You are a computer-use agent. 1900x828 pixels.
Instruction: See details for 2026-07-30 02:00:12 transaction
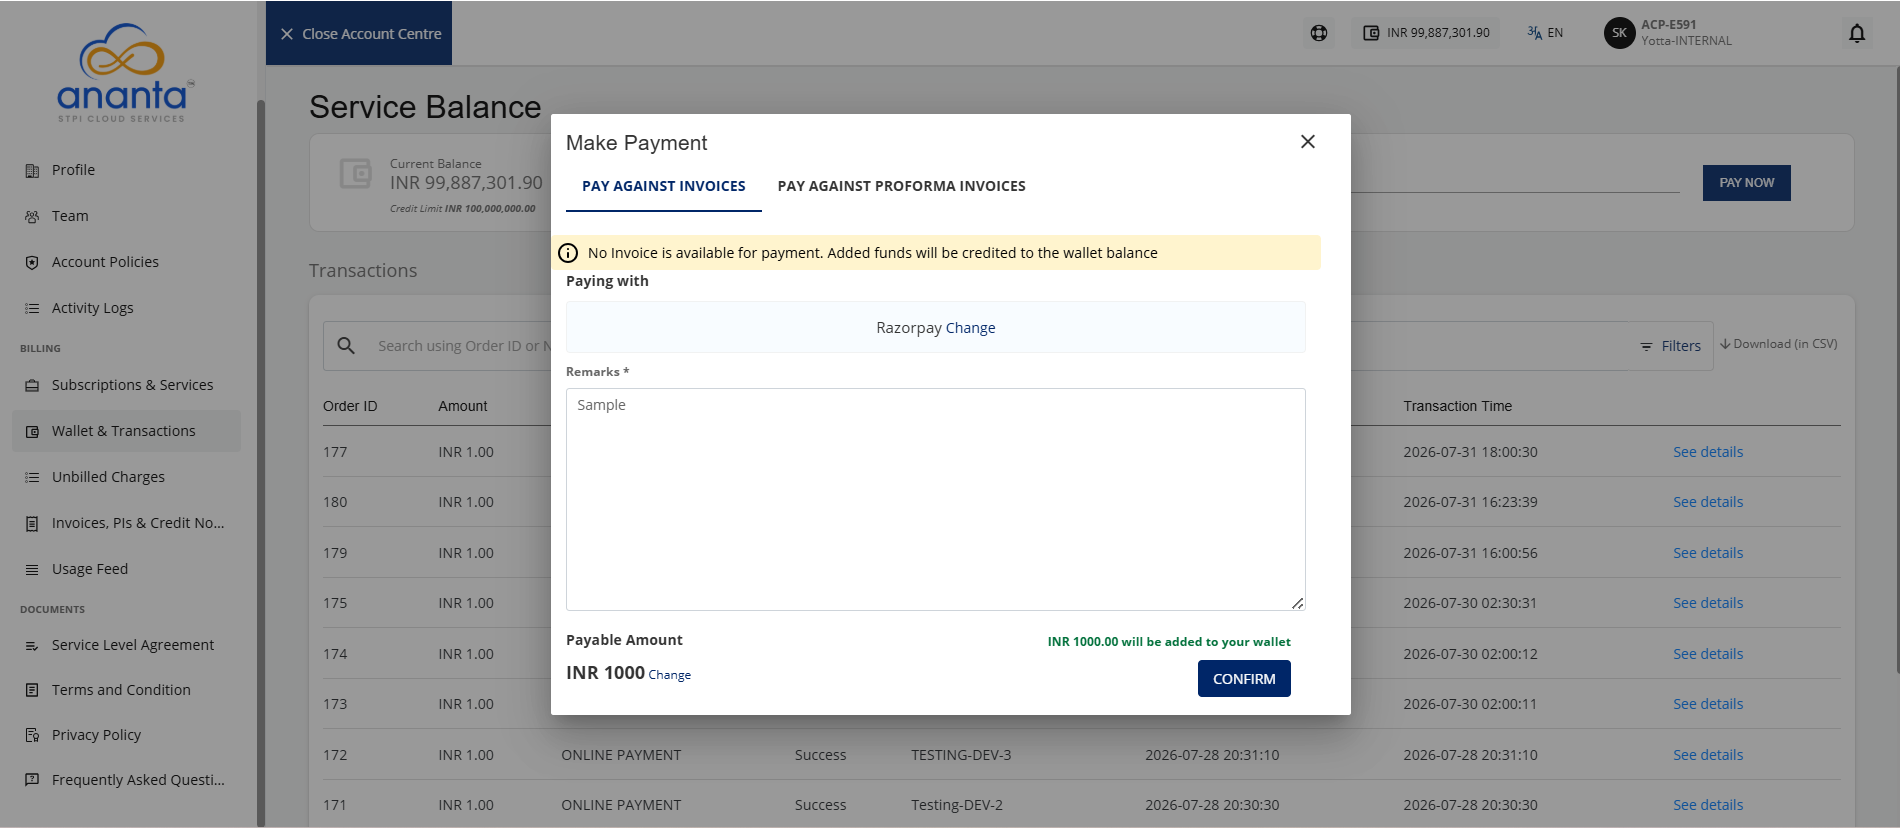coord(1708,654)
